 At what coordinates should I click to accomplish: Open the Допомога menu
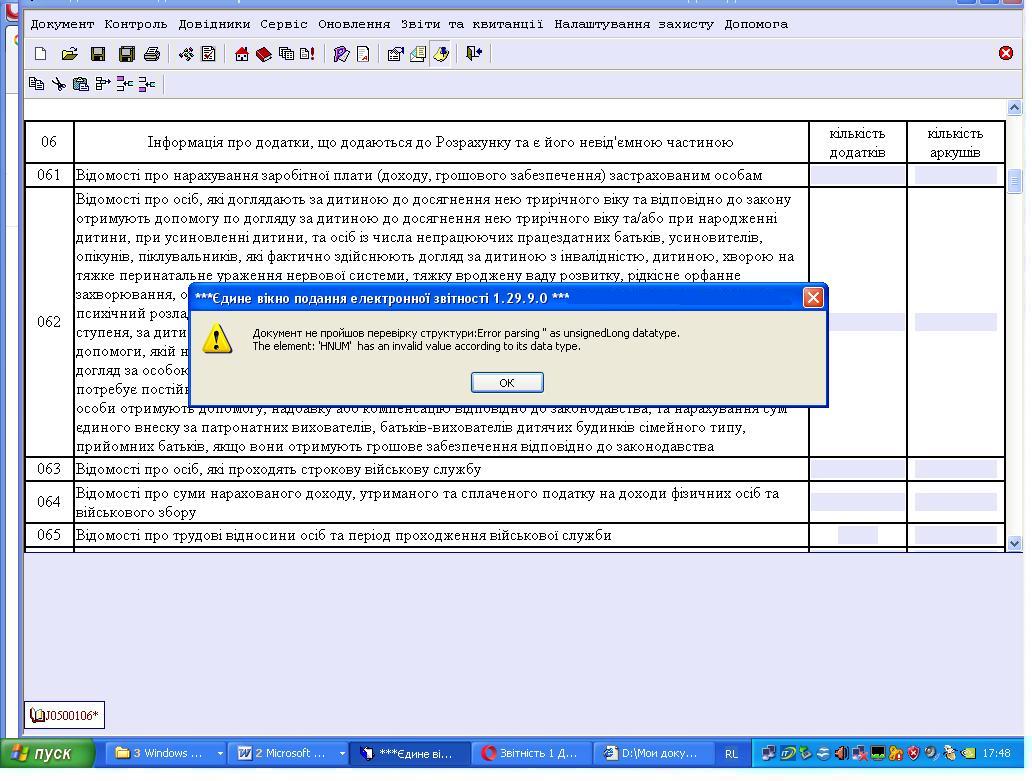pyautogui.click(x=756, y=24)
